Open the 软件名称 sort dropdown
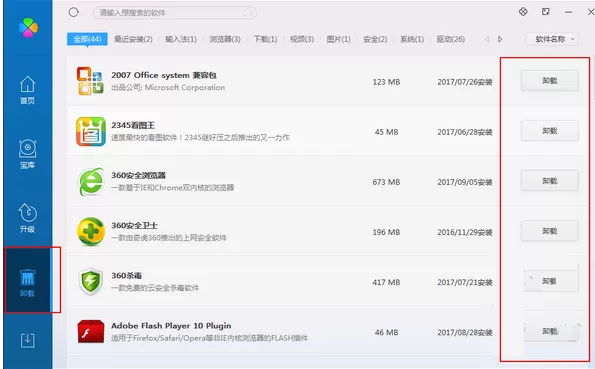The width and height of the screenshot is (595, 369). point(552,39)
